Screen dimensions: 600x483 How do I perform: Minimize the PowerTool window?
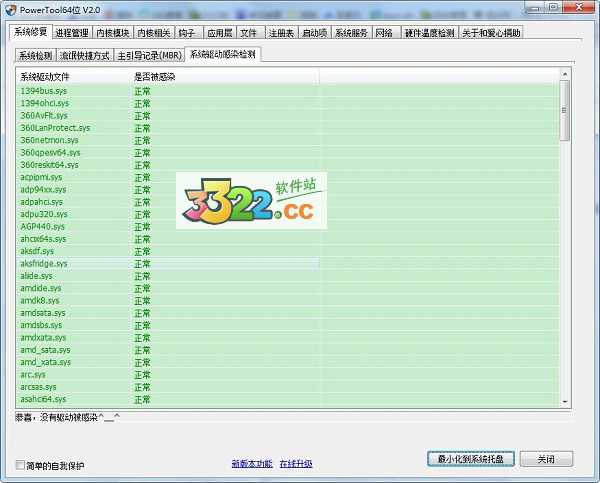pos(535,7)
